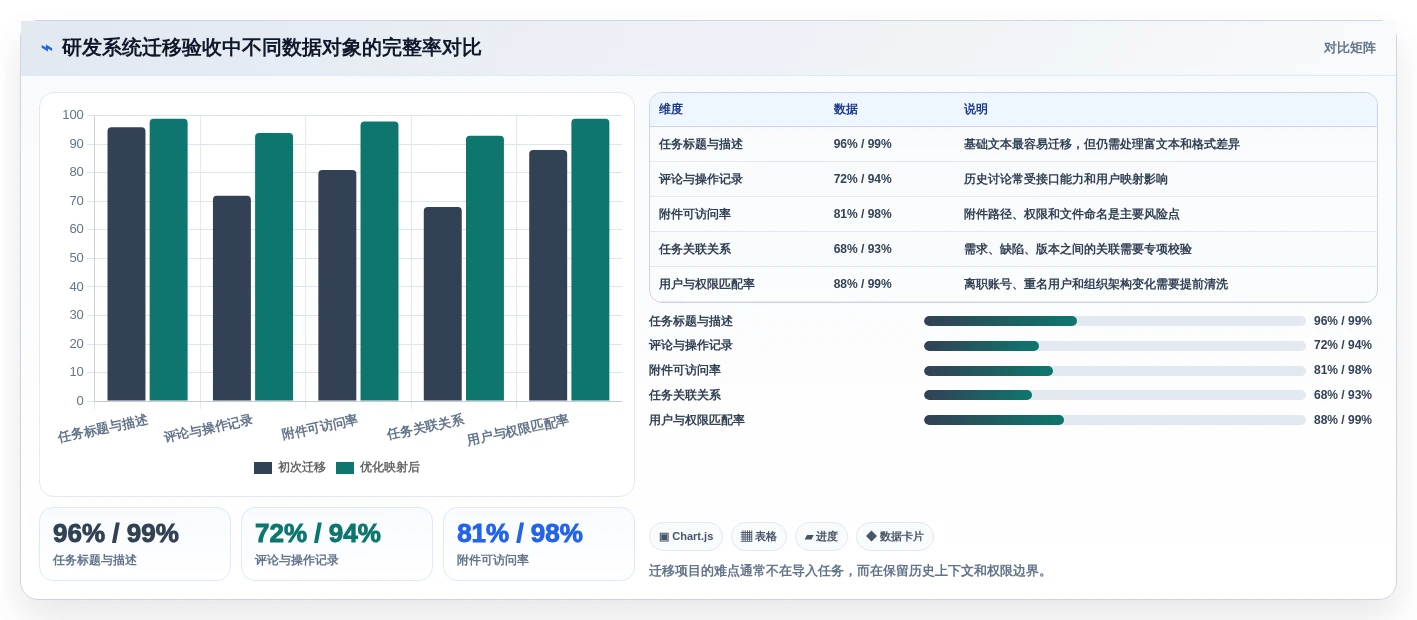Click the teal bar for 用户与权限匹配率
Image resolution: width=1417 pixels, height=620 pixels.
[590, 260]
